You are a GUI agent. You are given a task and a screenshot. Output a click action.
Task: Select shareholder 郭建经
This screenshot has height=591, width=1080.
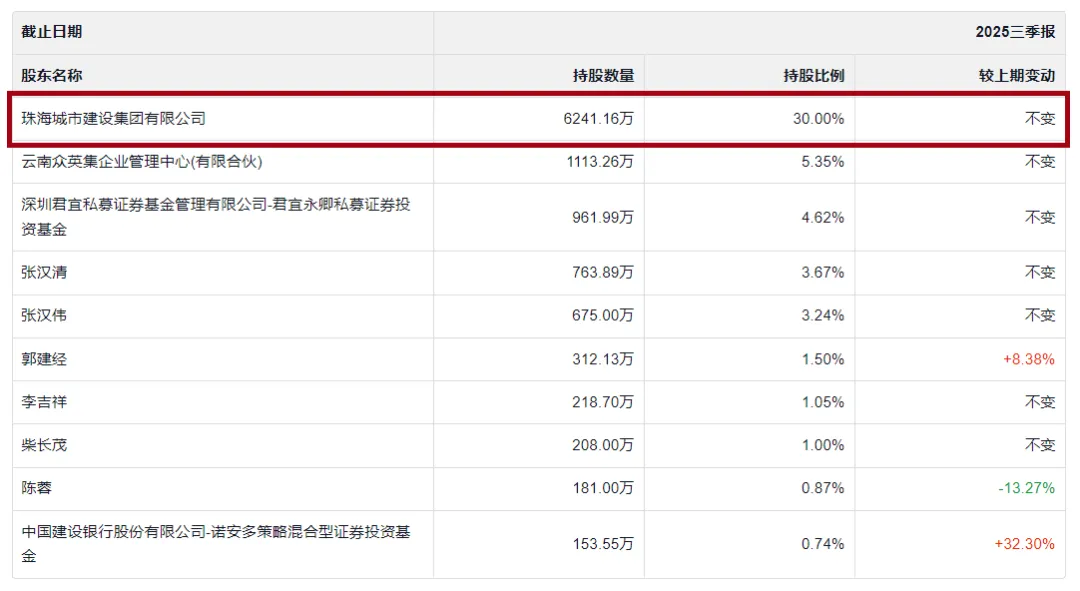(x=44, y=359)
